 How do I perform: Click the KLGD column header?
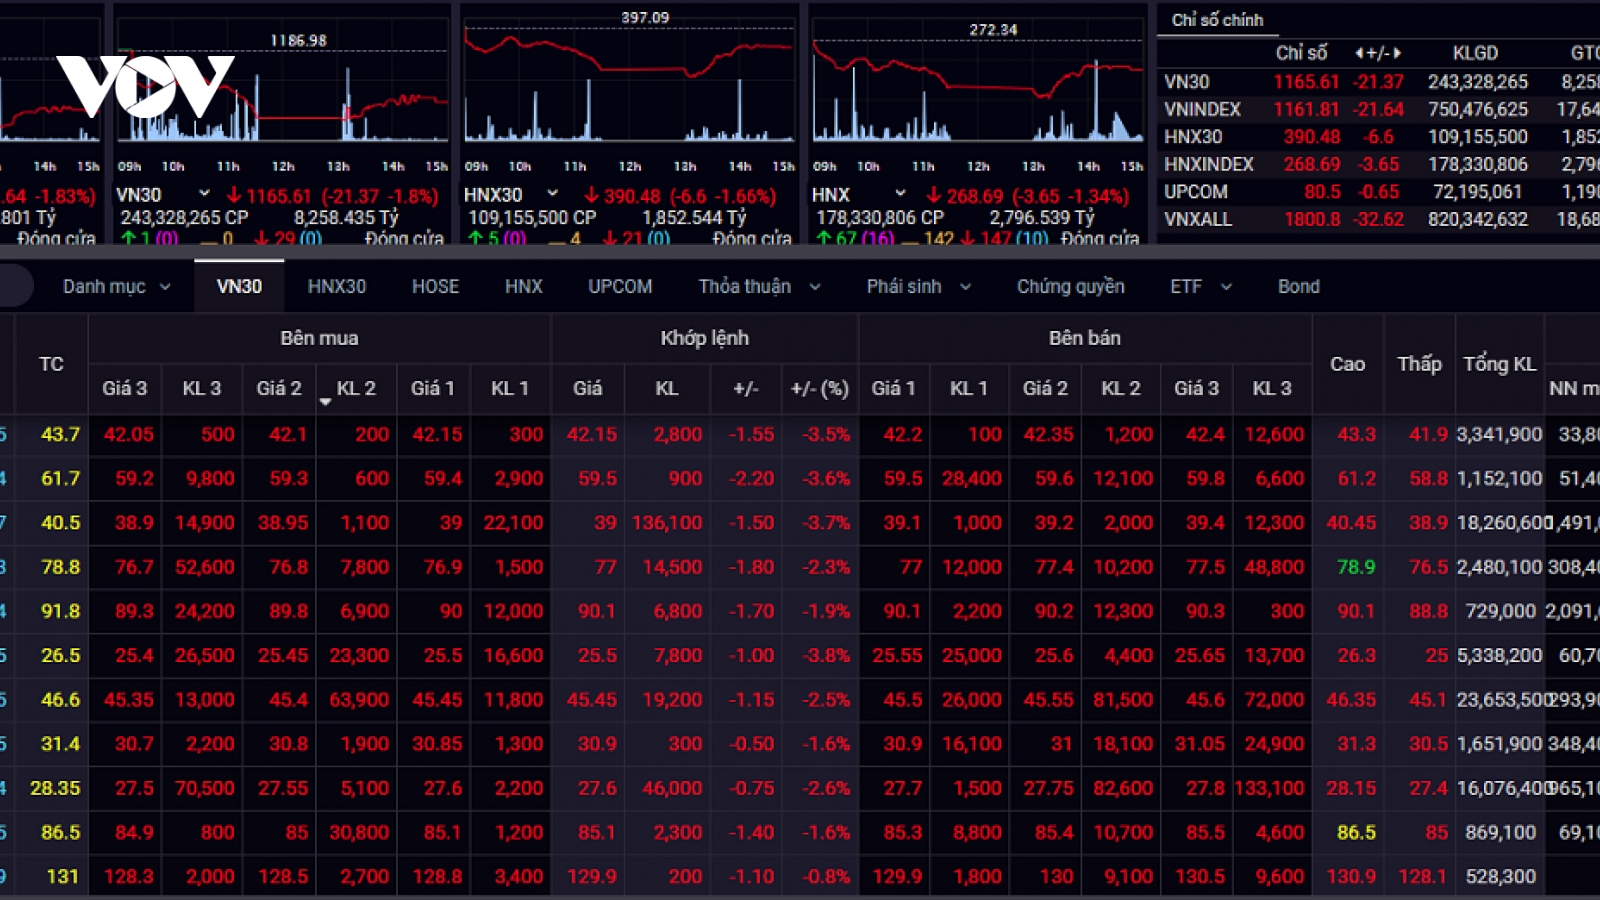1475,53
